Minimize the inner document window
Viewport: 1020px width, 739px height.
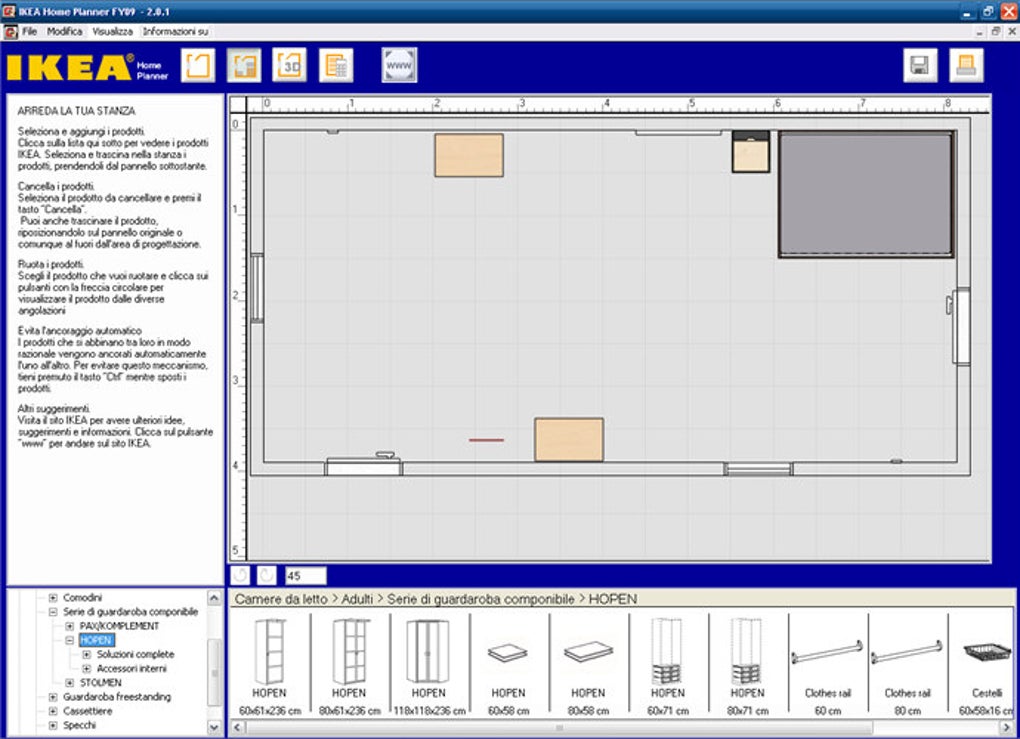pyautogui.click(x=980, y=31)
